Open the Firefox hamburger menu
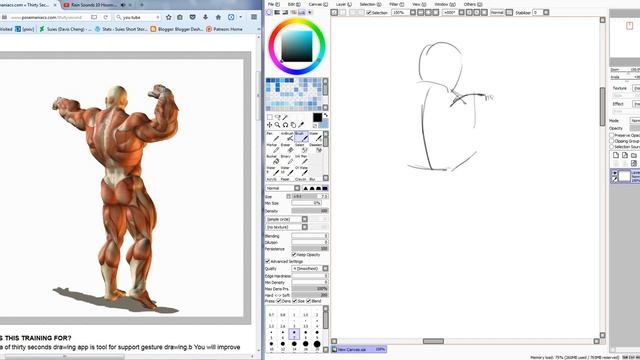The image size is (640, 360). pos(253,17)
